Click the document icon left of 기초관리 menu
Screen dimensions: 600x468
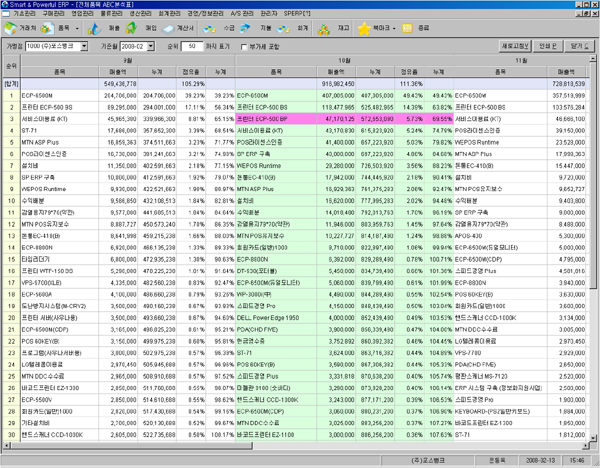(5, 13)
